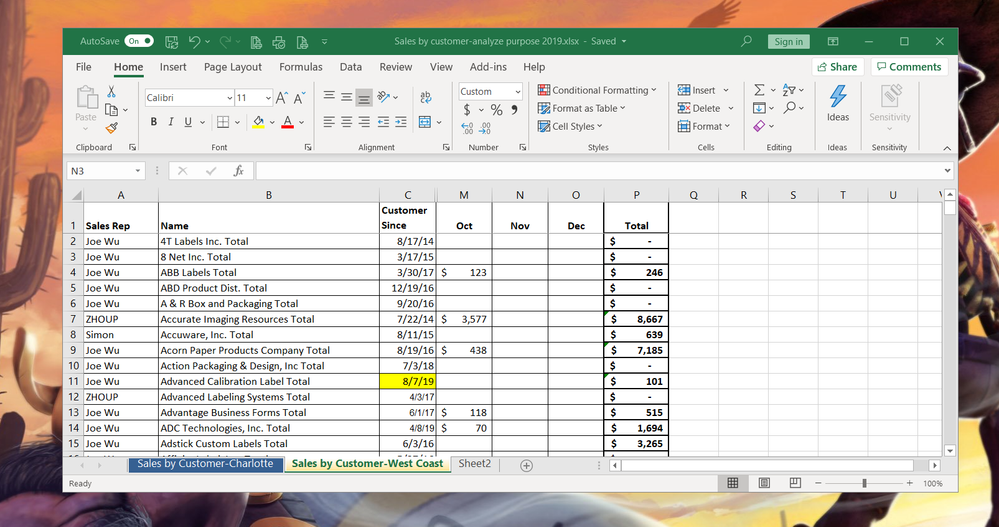999x527 pixels.
Task: Increase font size with large A icon
Action: coord(282,97)
